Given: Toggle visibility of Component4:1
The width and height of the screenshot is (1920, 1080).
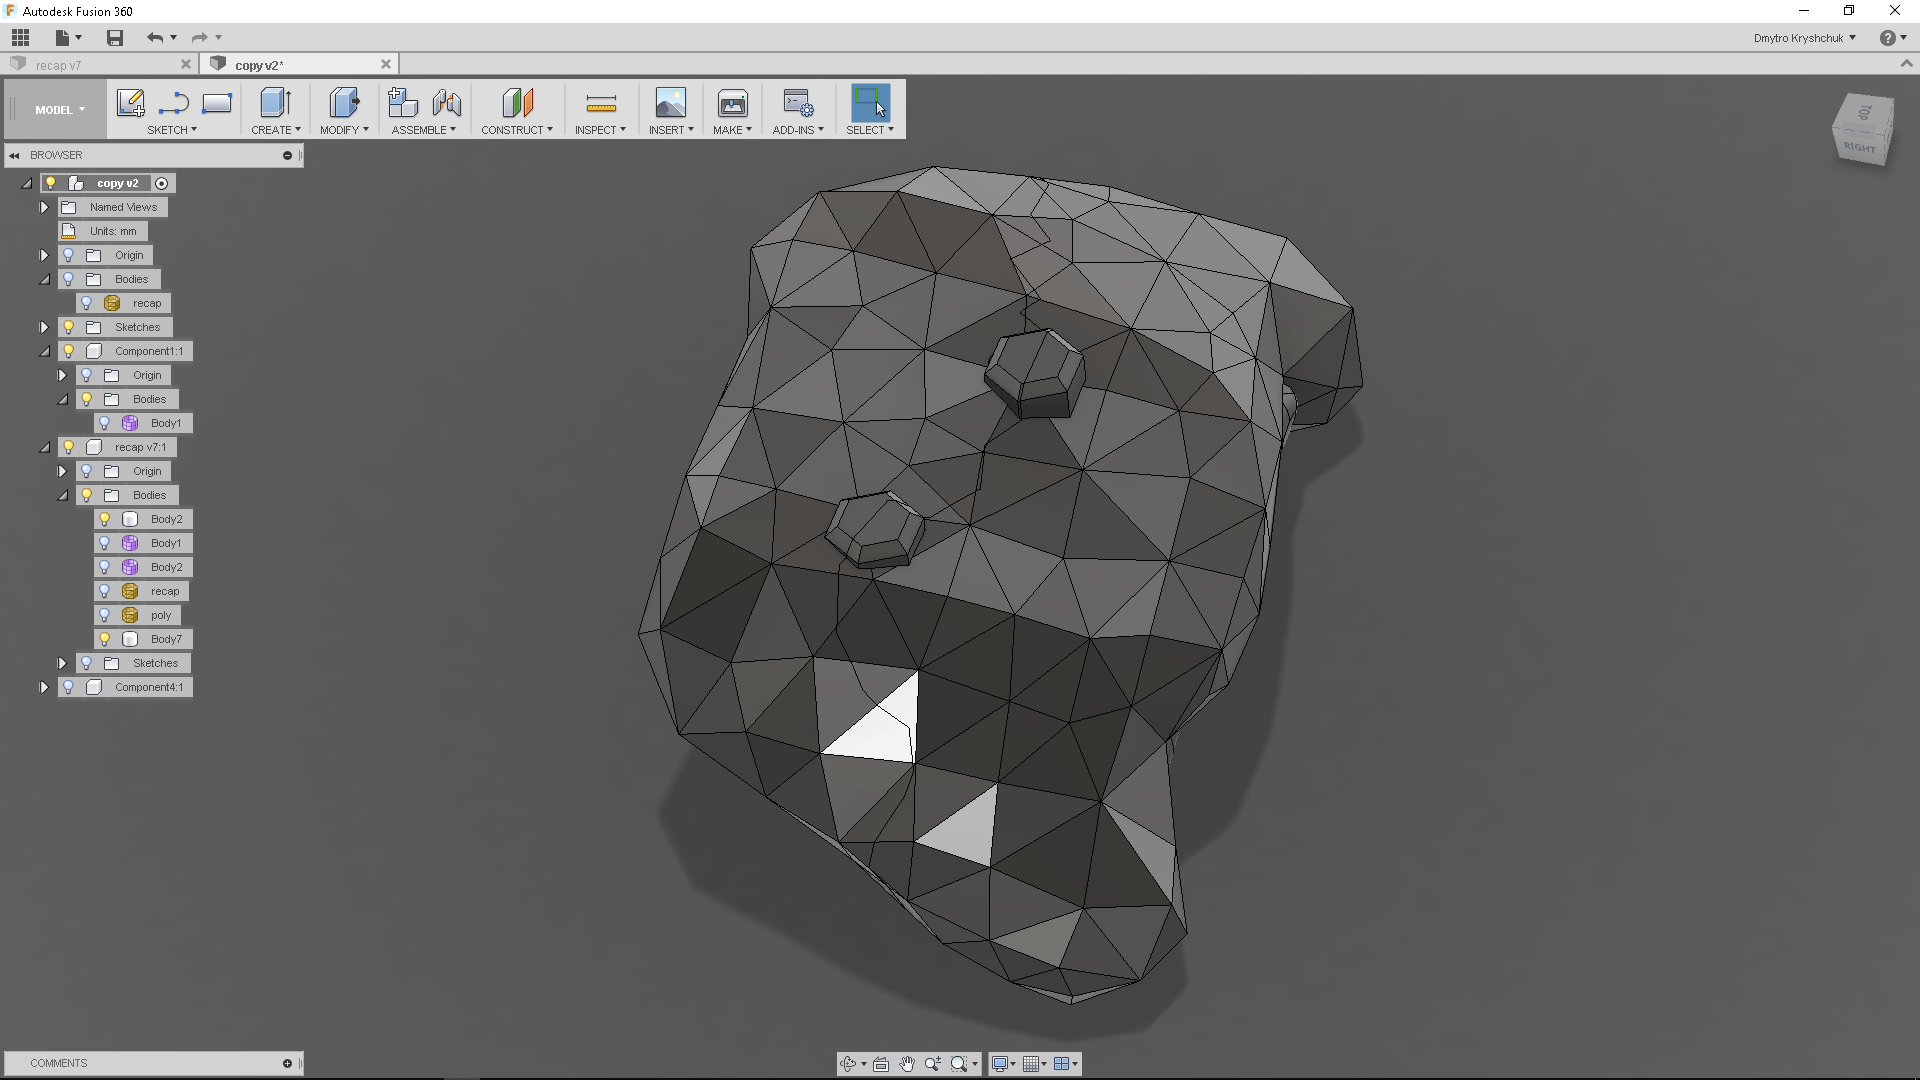Looking at the screenshot, I should click(x=69, y=687).
